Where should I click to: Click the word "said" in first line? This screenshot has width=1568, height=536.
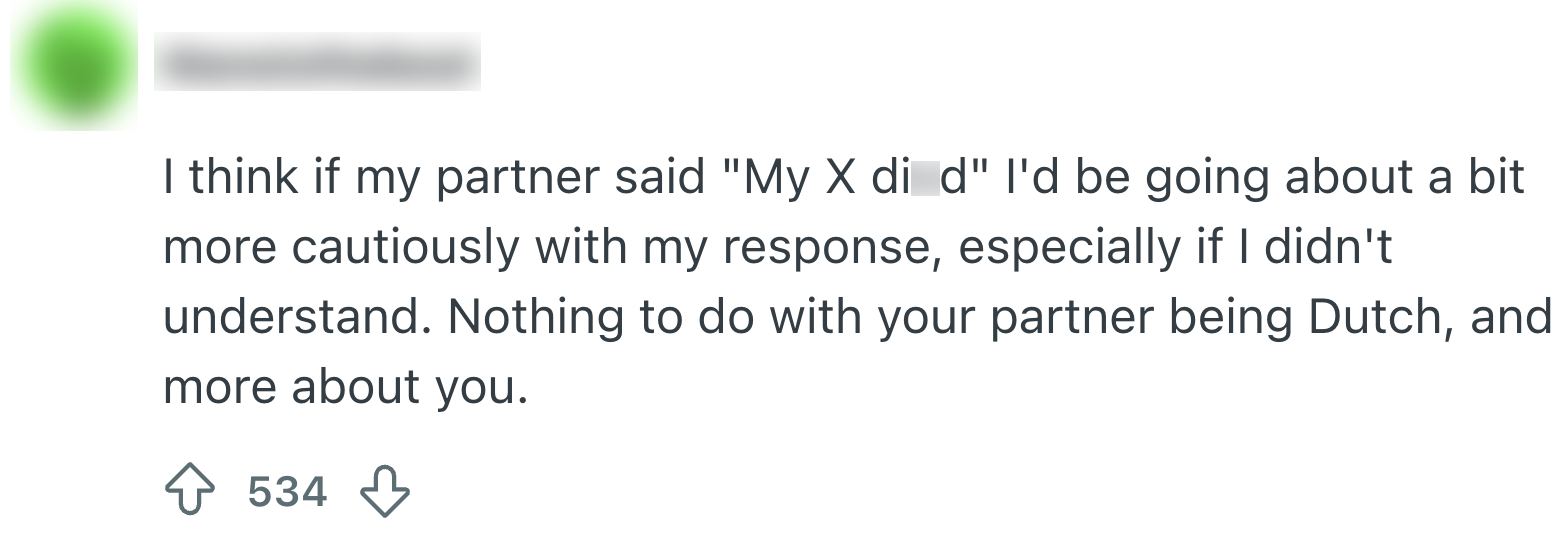658,179
